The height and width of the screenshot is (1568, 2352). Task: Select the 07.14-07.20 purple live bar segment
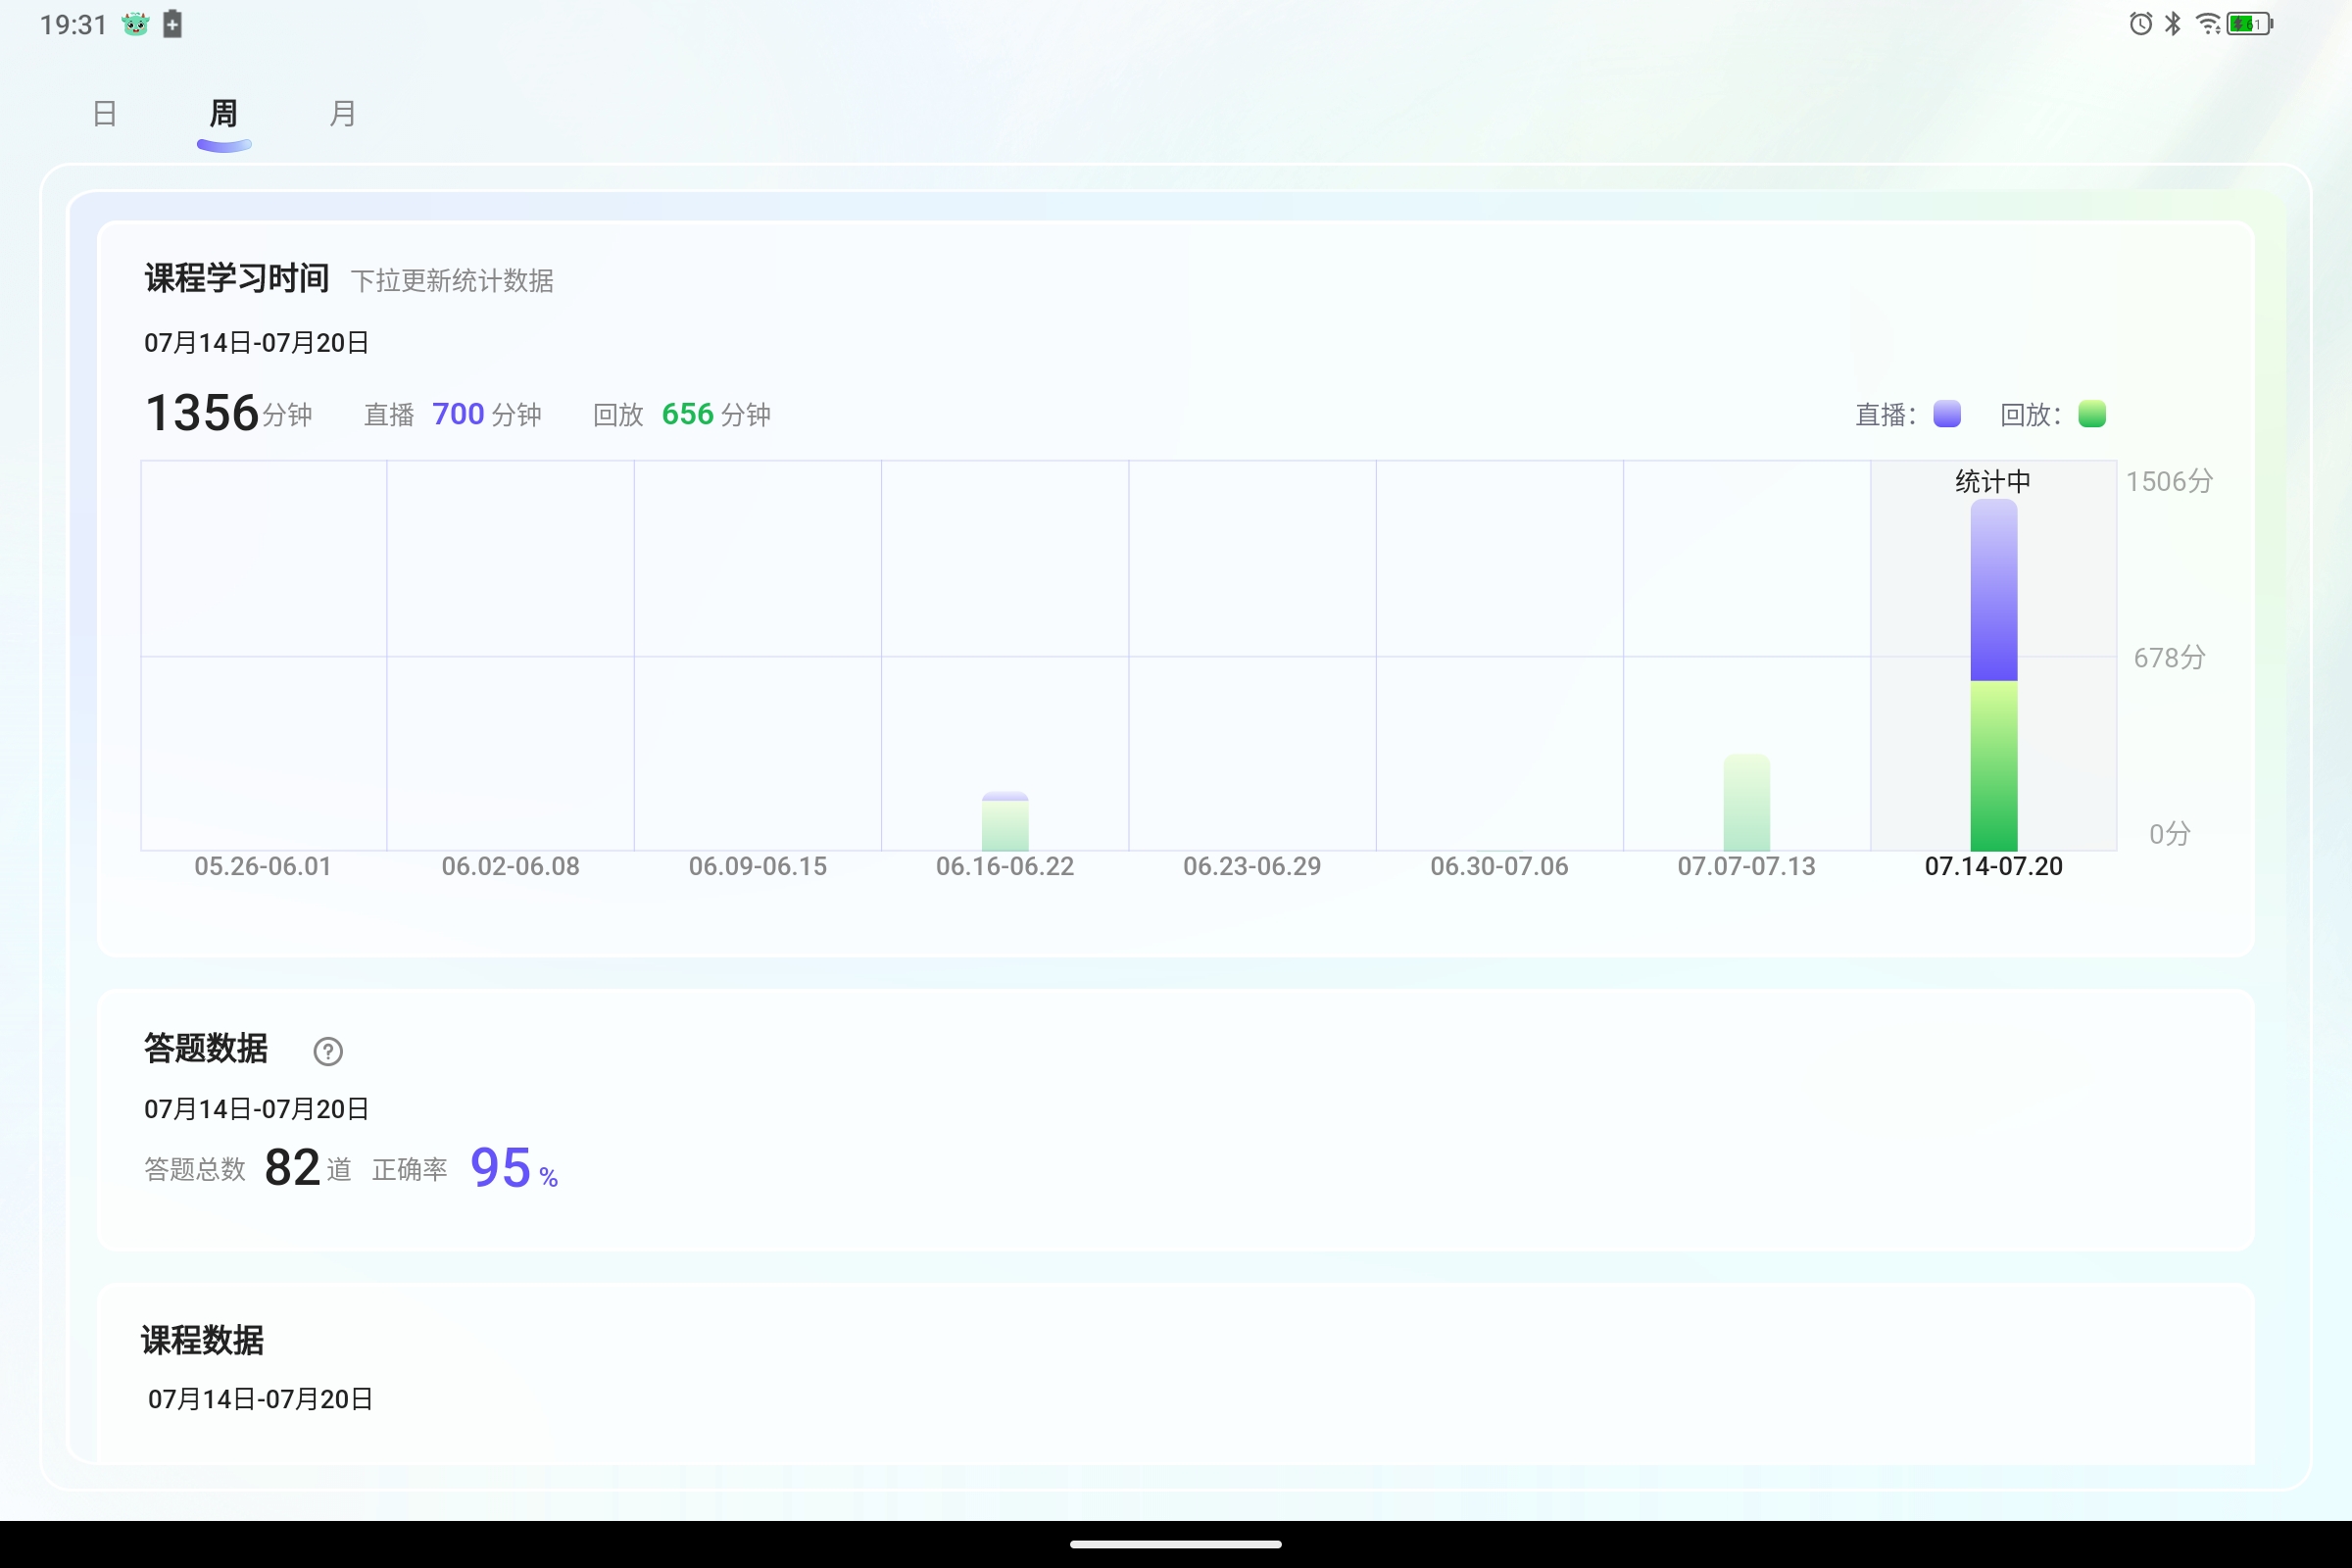coord(1994,590)
